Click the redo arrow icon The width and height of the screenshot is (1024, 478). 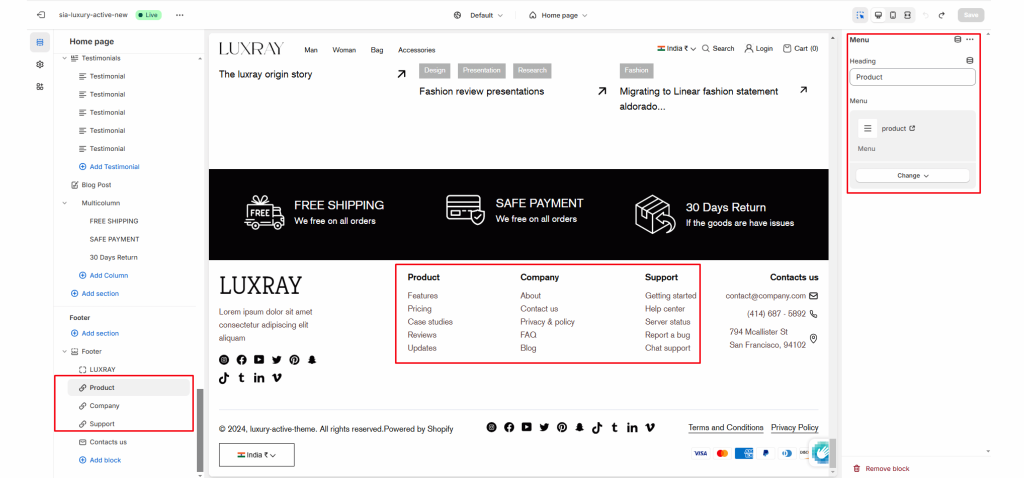[x=941, y=15]
